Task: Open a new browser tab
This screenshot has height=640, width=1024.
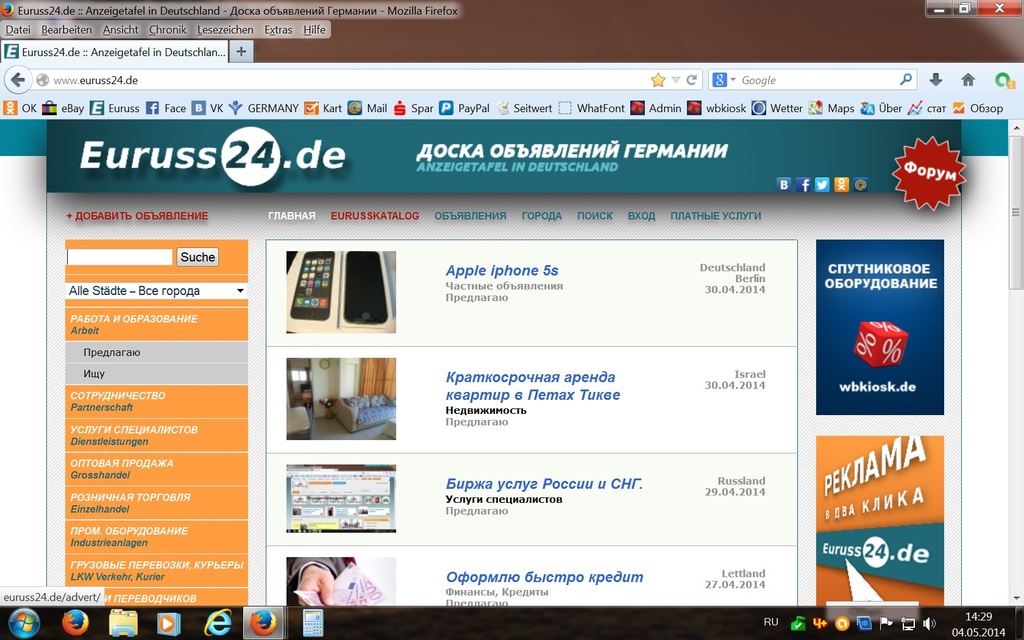Action: [241, 52]
